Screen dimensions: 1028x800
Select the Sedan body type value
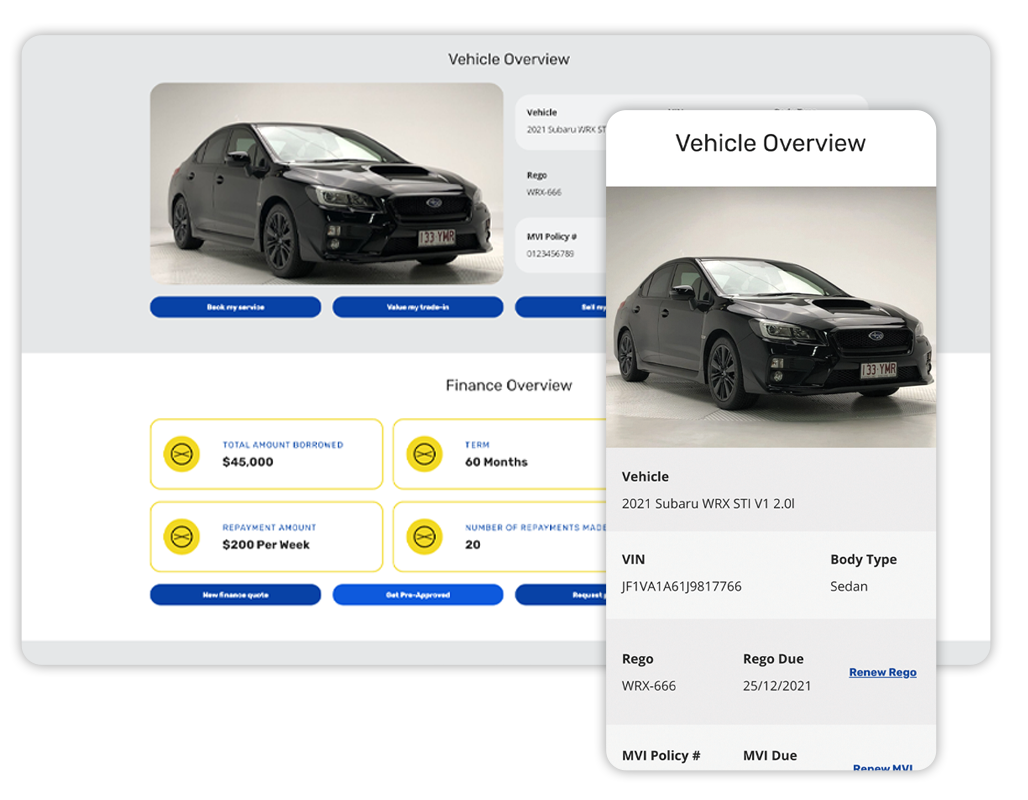click(848, 586)
